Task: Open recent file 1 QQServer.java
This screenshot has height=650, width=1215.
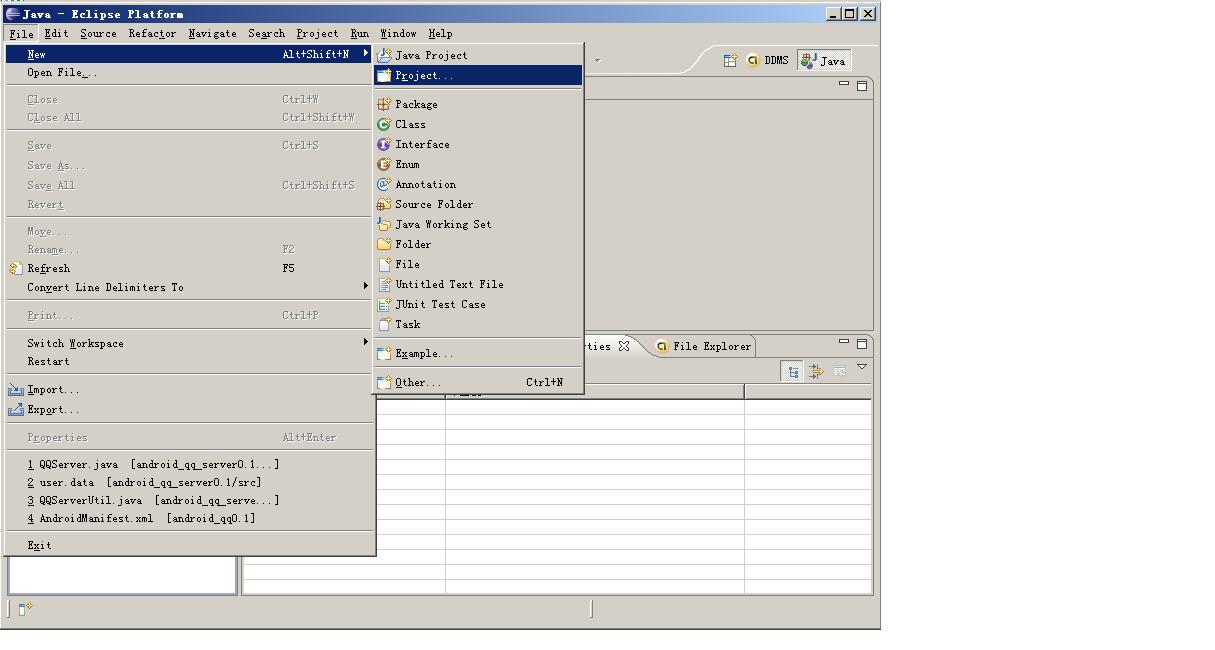Action: (x=190, y=464)
